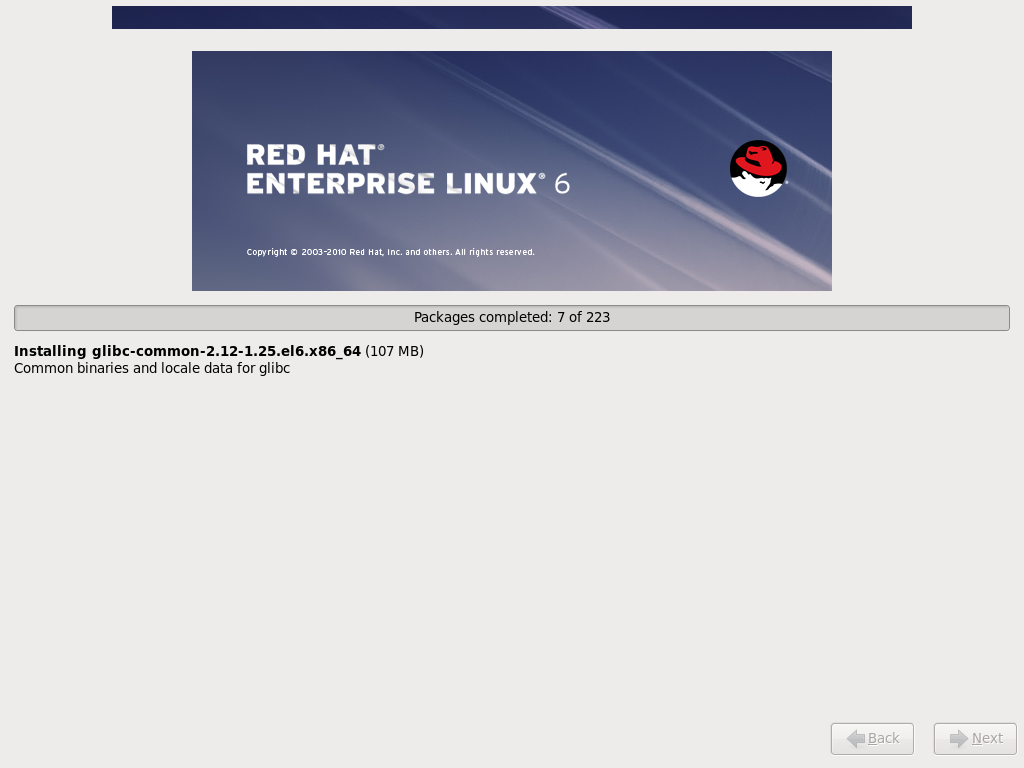Click the Back button
Viewport: 1024px width, 768px height.
point(871,738)
